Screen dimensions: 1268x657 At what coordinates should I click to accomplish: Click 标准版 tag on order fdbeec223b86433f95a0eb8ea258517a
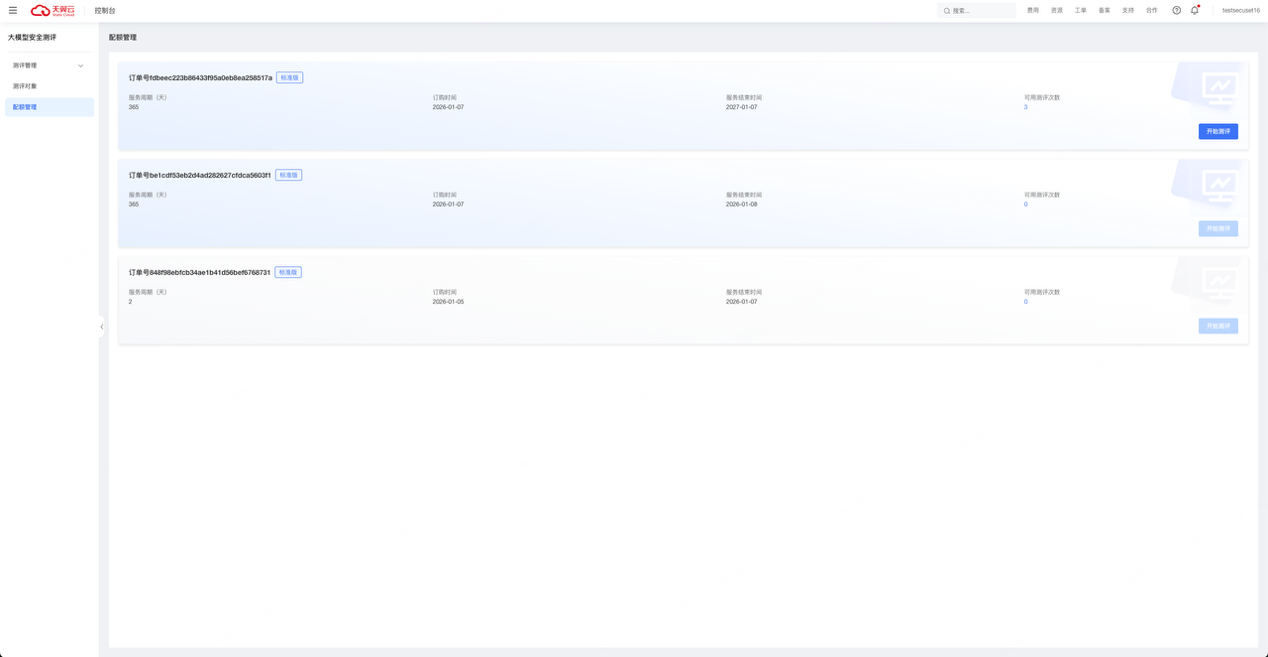point(289,78)
